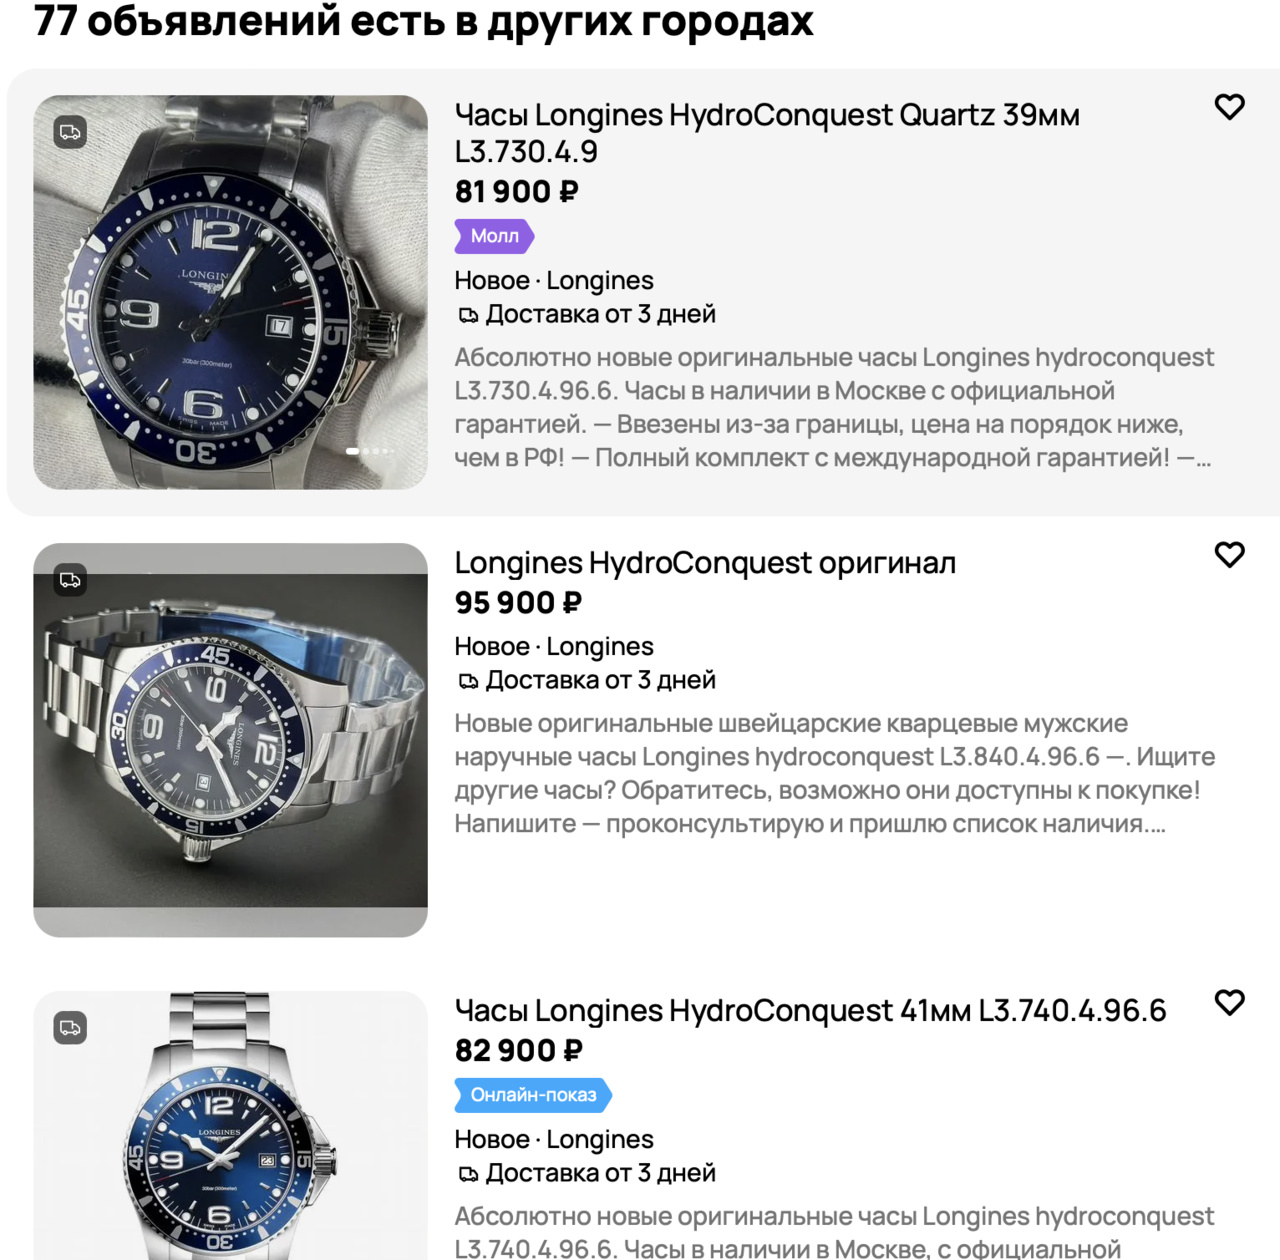Select photo carousel dots on first image

pyautogui.click(x=370, y=451)
